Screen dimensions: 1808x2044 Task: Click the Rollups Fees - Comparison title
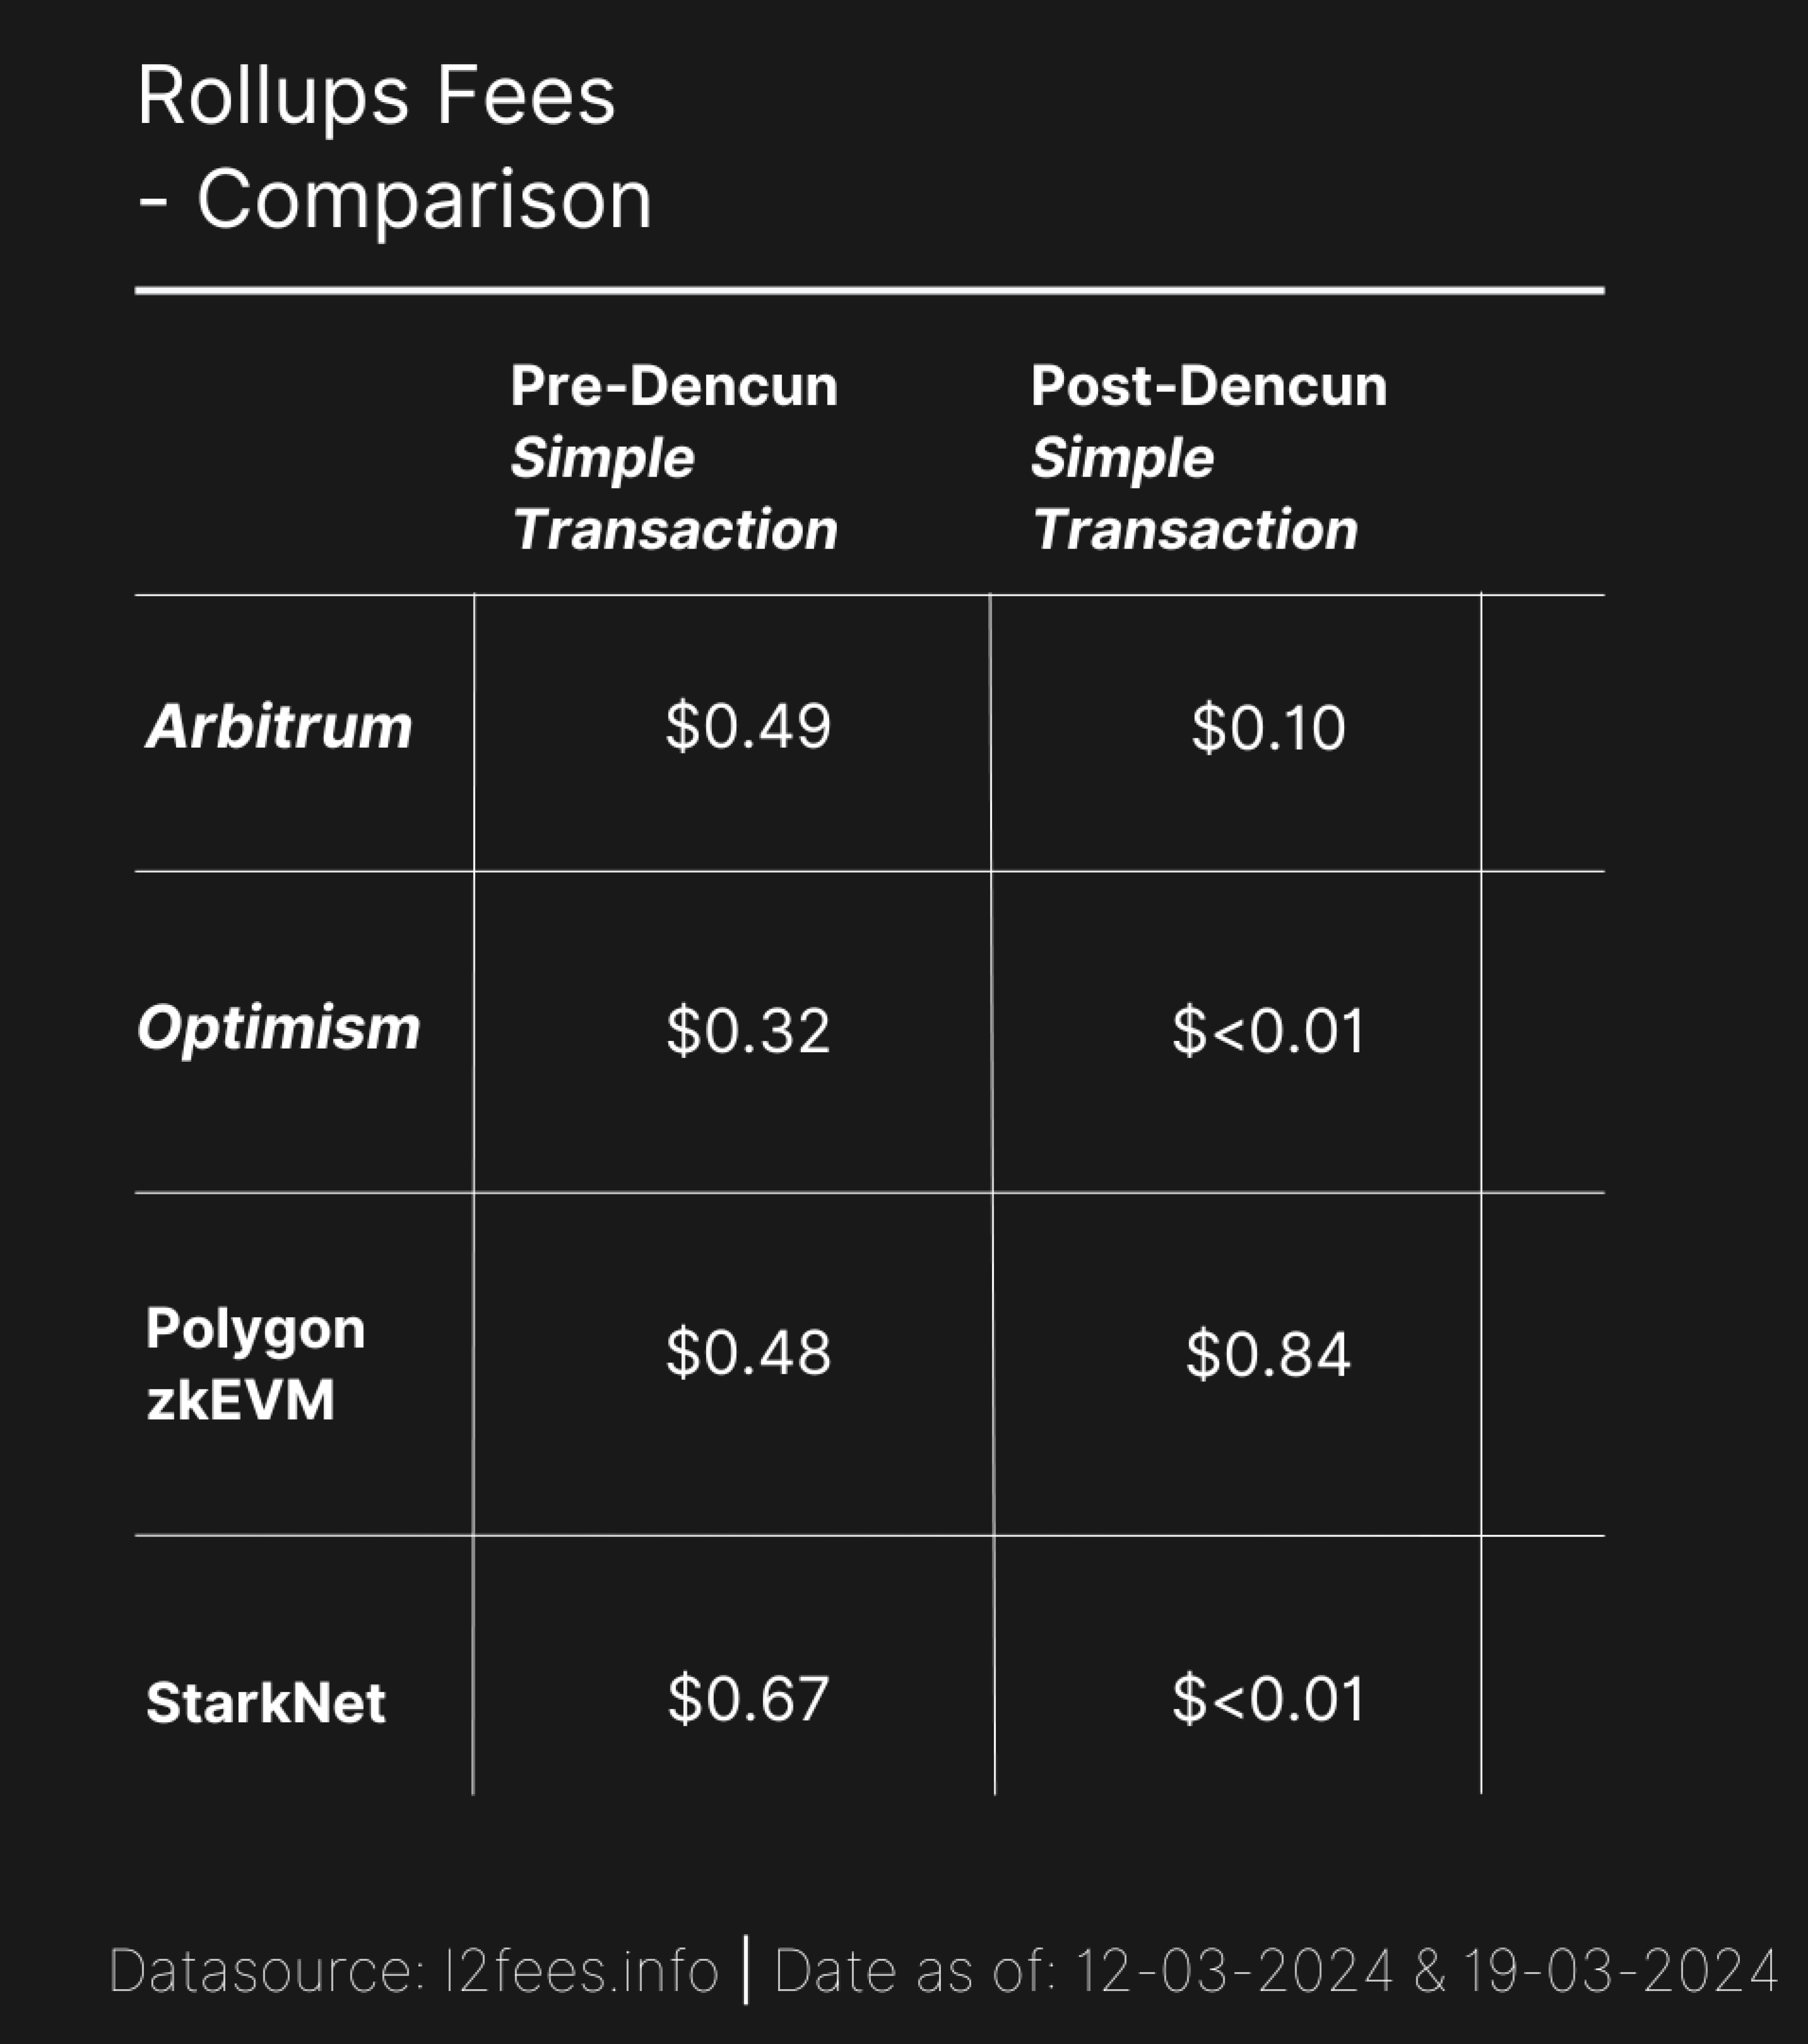point(395,148)
